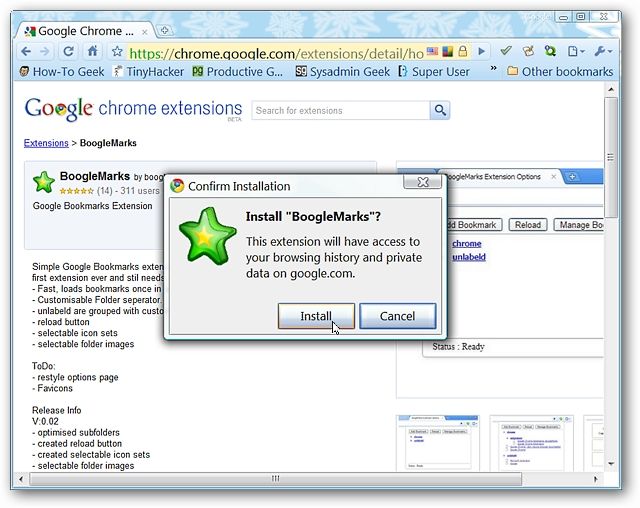The height and width of the screenshot is (508, 640).
Task: Click Cancel in the confirm dialog
Action: tap(398, 316)
